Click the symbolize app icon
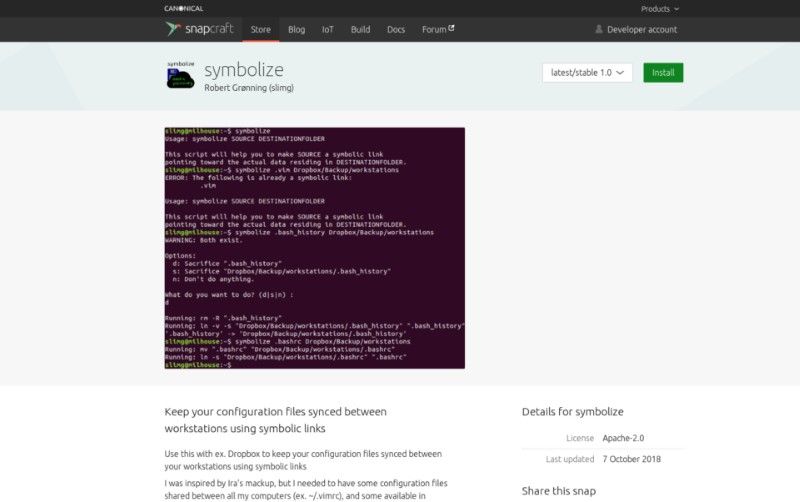This screenshot has height=502, width=800. click(x=180, y=76)
